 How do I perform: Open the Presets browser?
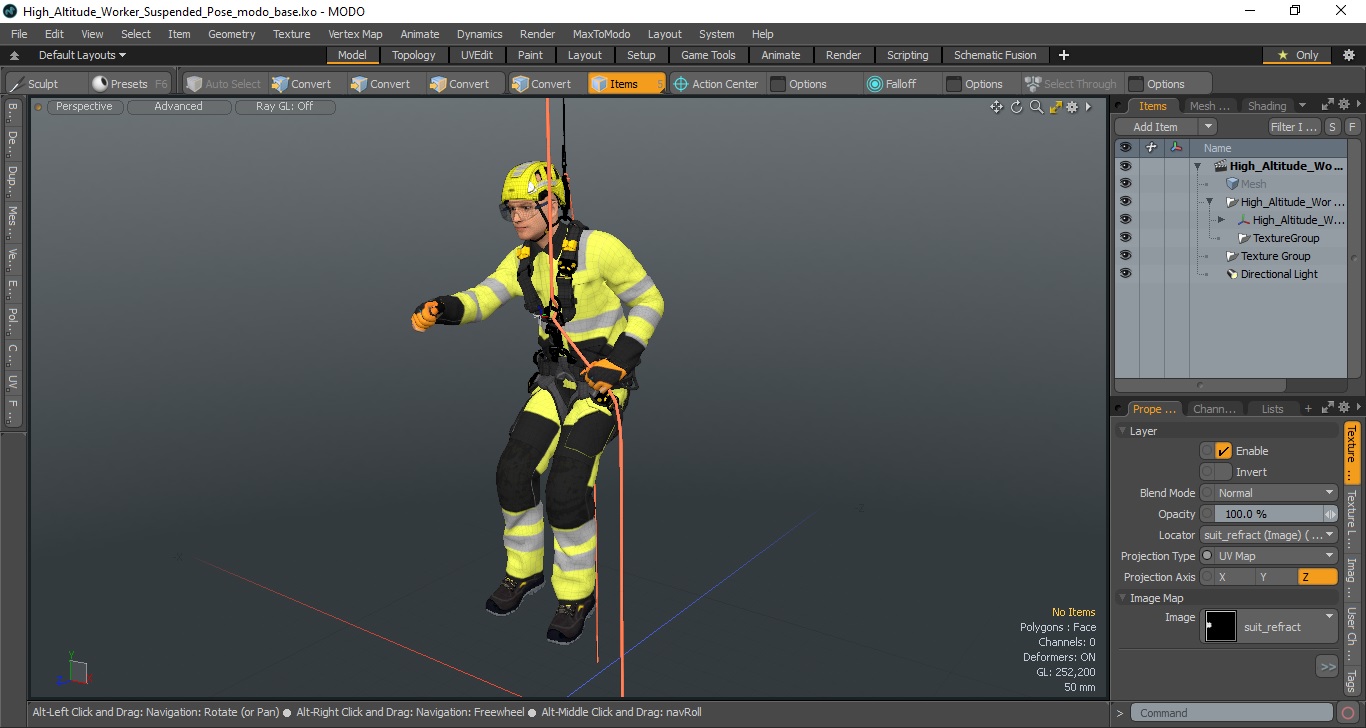point(130,84)
